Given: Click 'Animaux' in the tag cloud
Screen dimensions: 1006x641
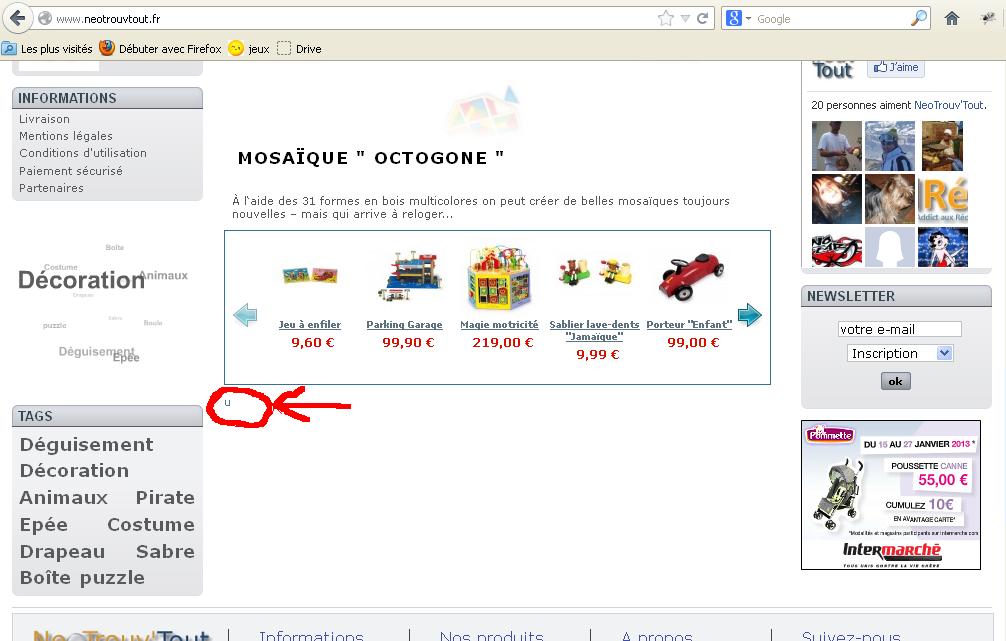Looking at the screenshot, I should click(164, 275).
